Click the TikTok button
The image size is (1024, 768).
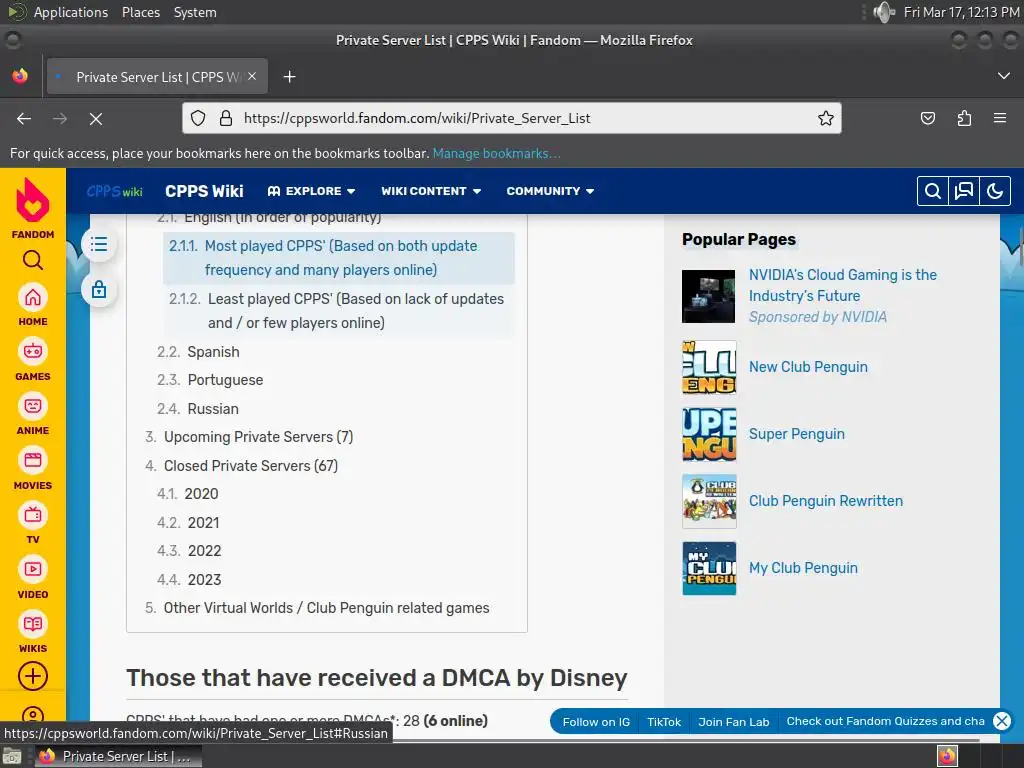coord(664,722)
